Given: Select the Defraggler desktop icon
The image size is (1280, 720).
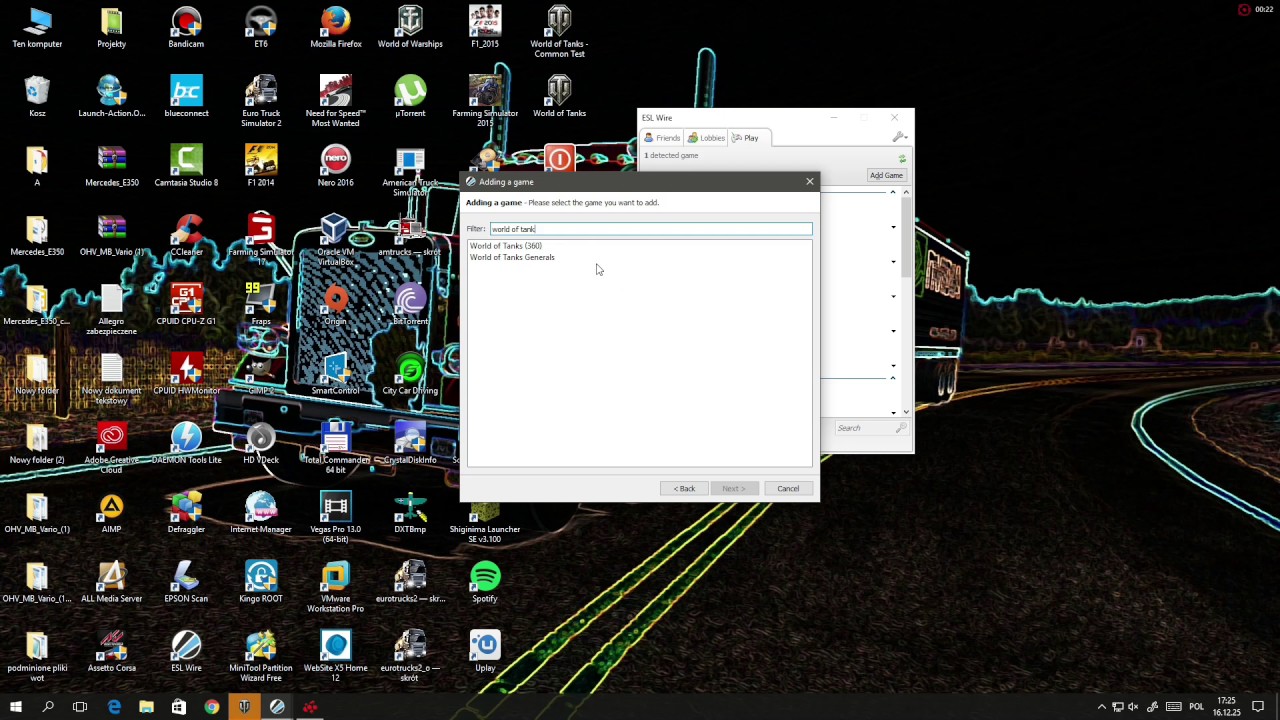Looking at the screenshot, I should 186,513.
